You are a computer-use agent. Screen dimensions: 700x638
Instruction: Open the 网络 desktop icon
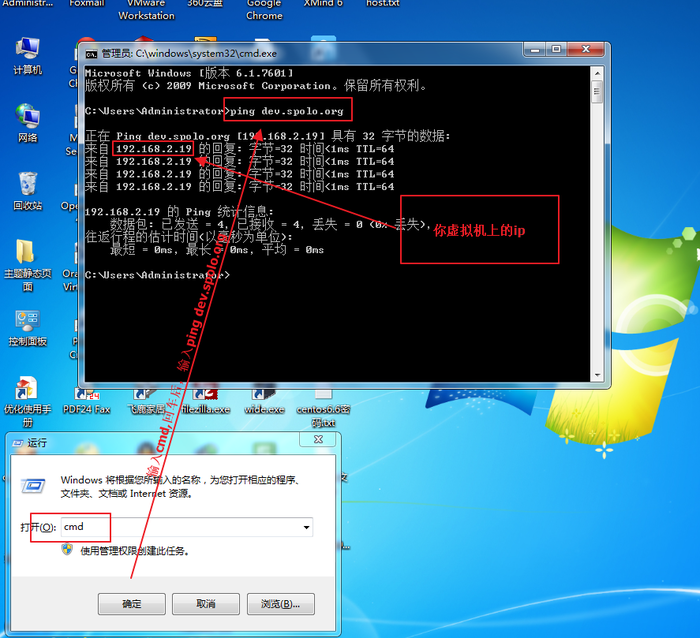point(28,124)
